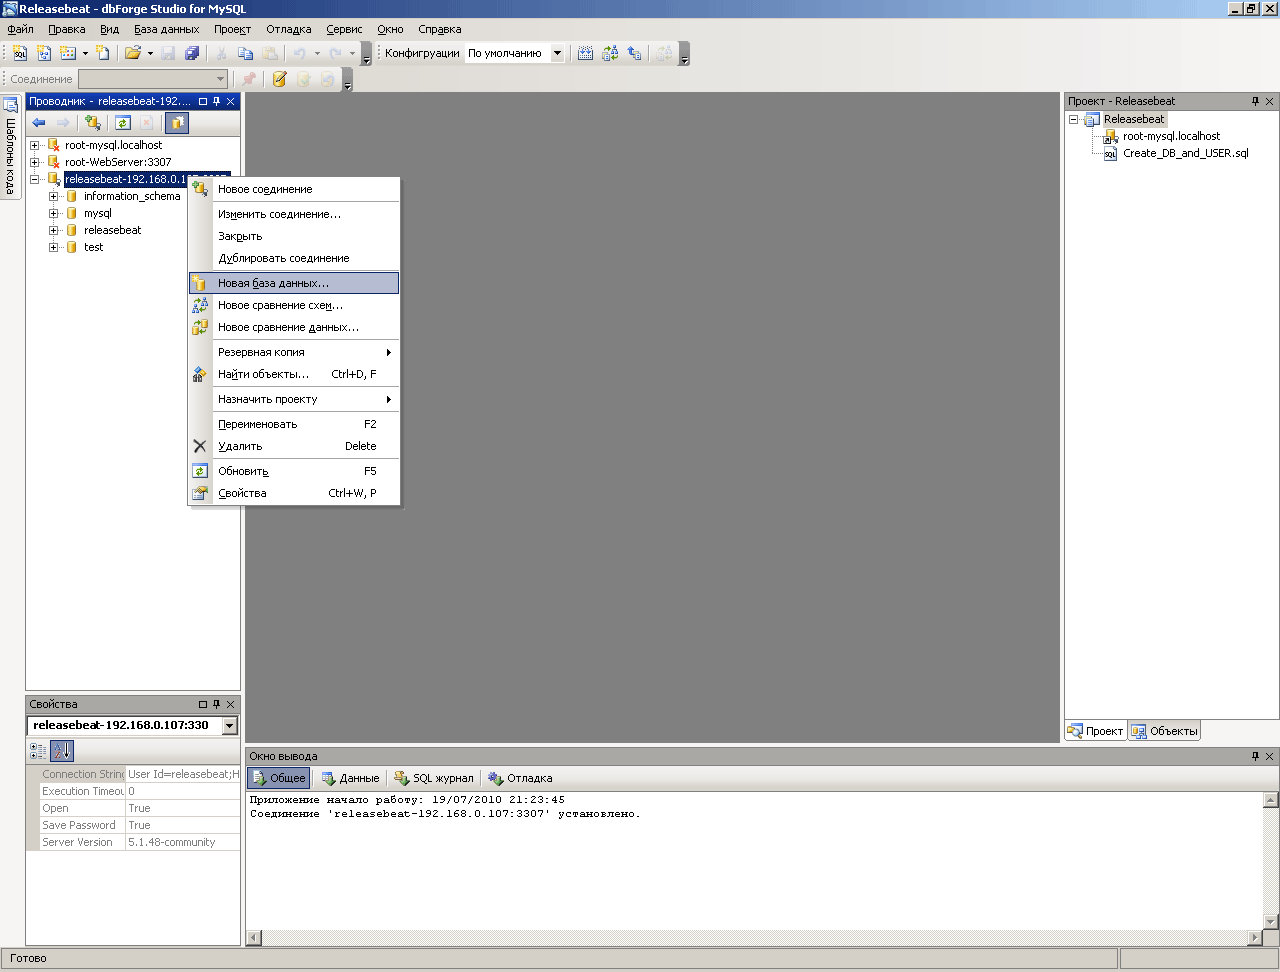
Task: Show the SQL журнал output view
Action: coord(434,778)
